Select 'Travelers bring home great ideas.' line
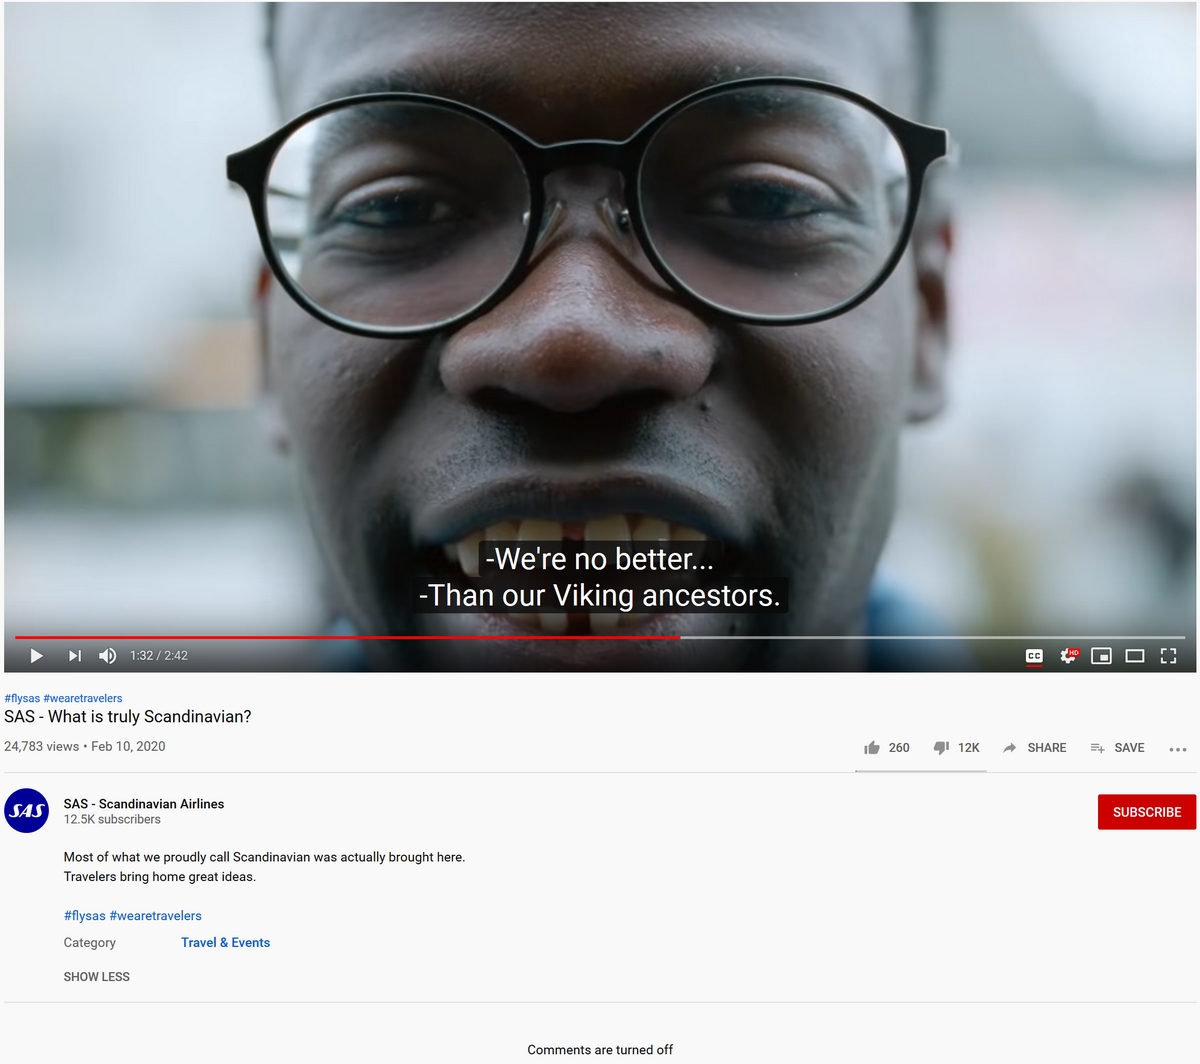The height and width of the screenshot is (1064, 1200). coord(160,877)
